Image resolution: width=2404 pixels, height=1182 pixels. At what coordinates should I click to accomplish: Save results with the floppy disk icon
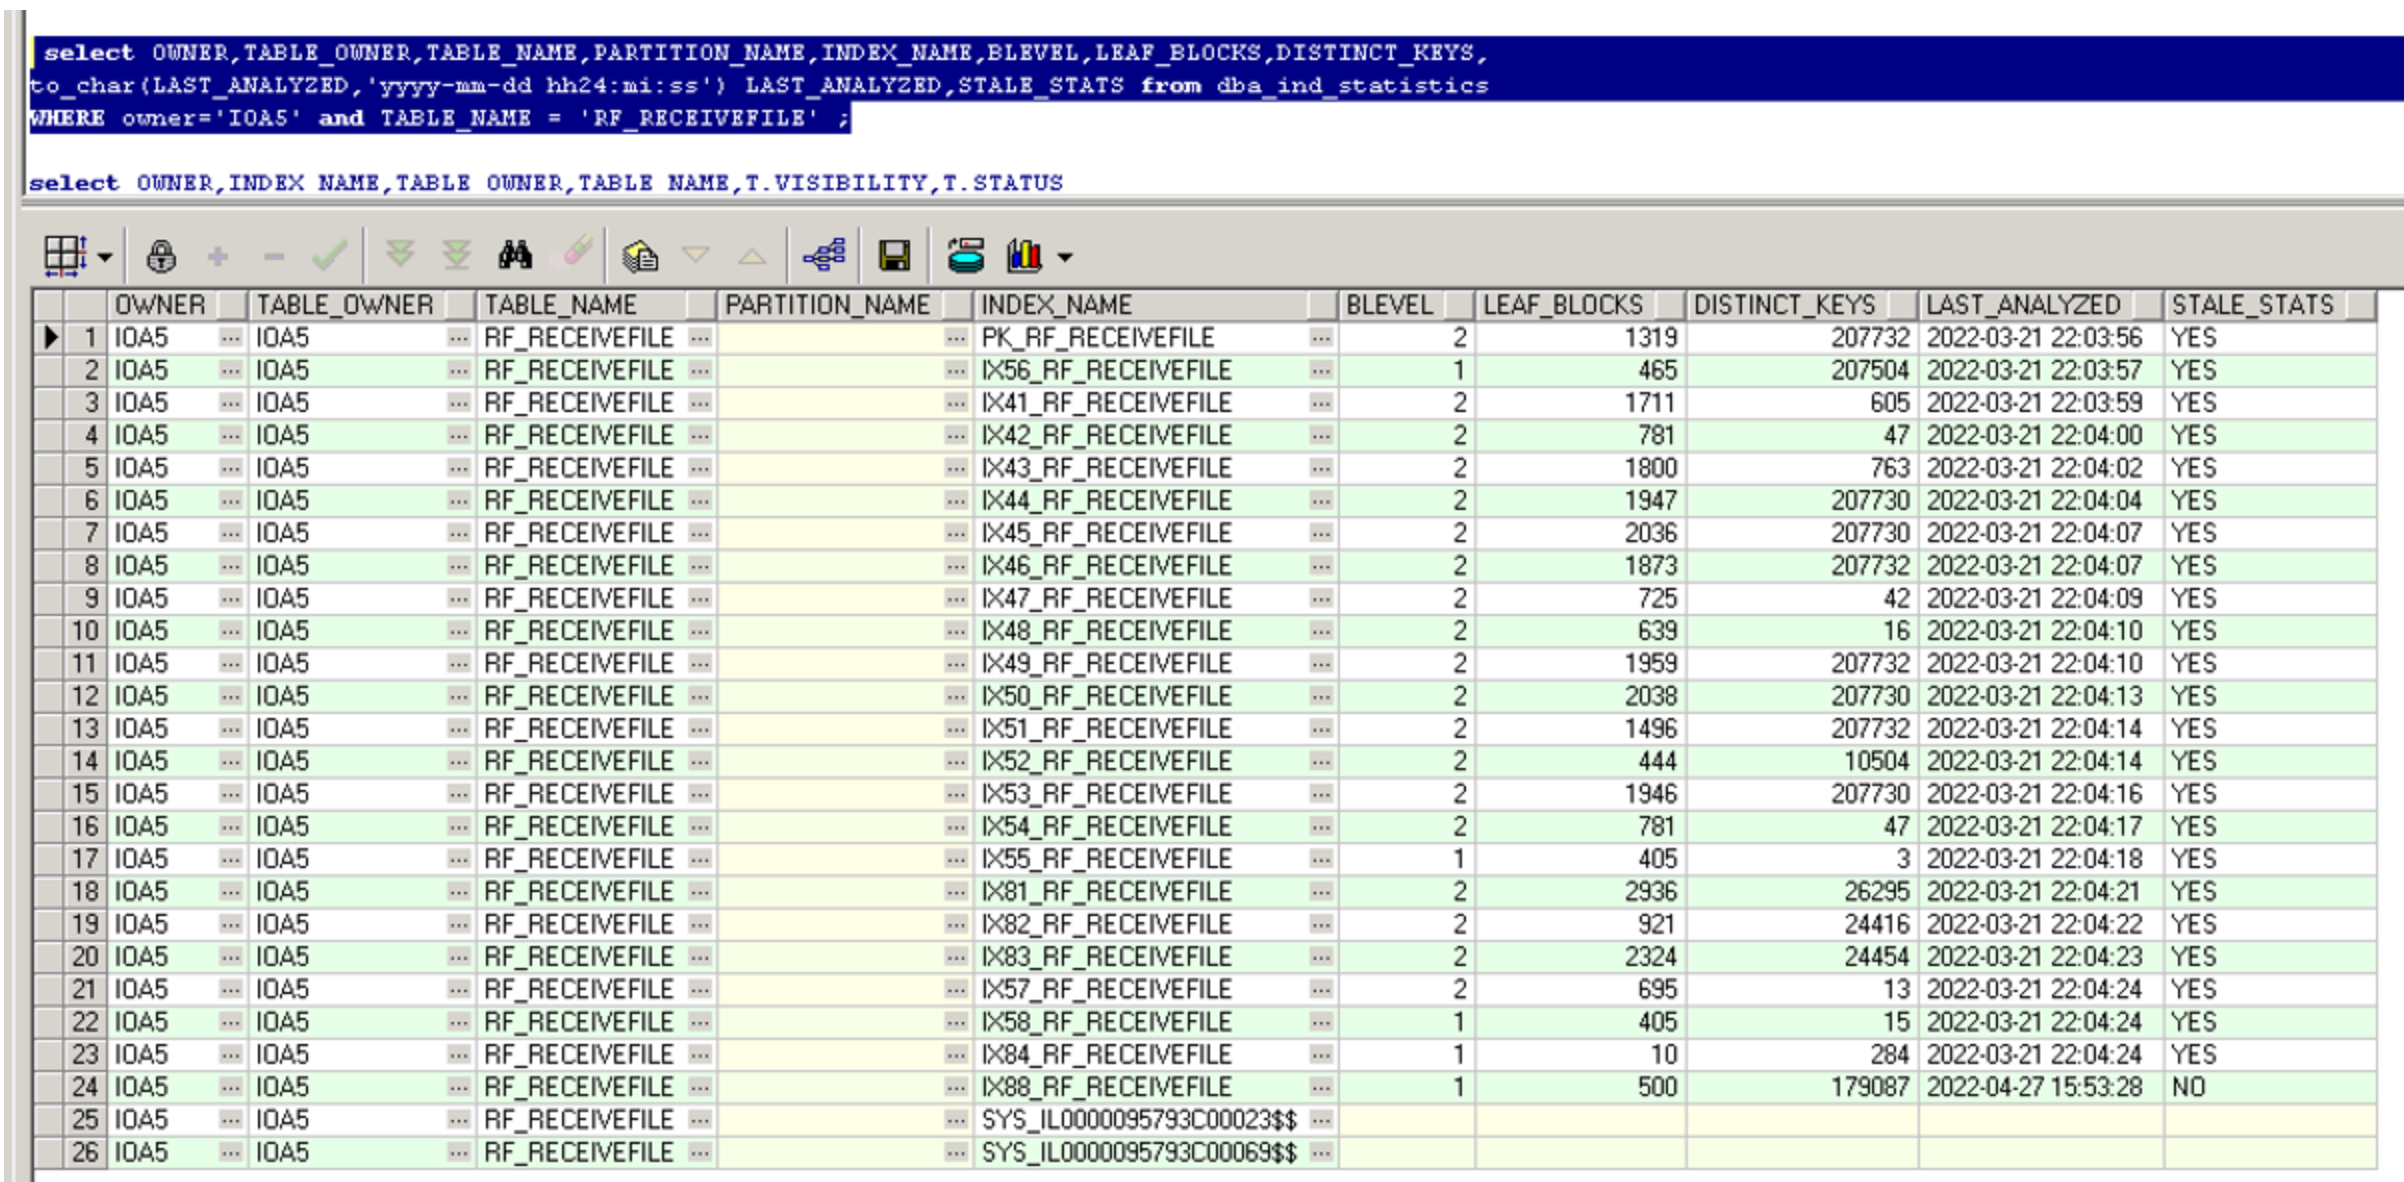pyautogui.click(x=894, y=256)
